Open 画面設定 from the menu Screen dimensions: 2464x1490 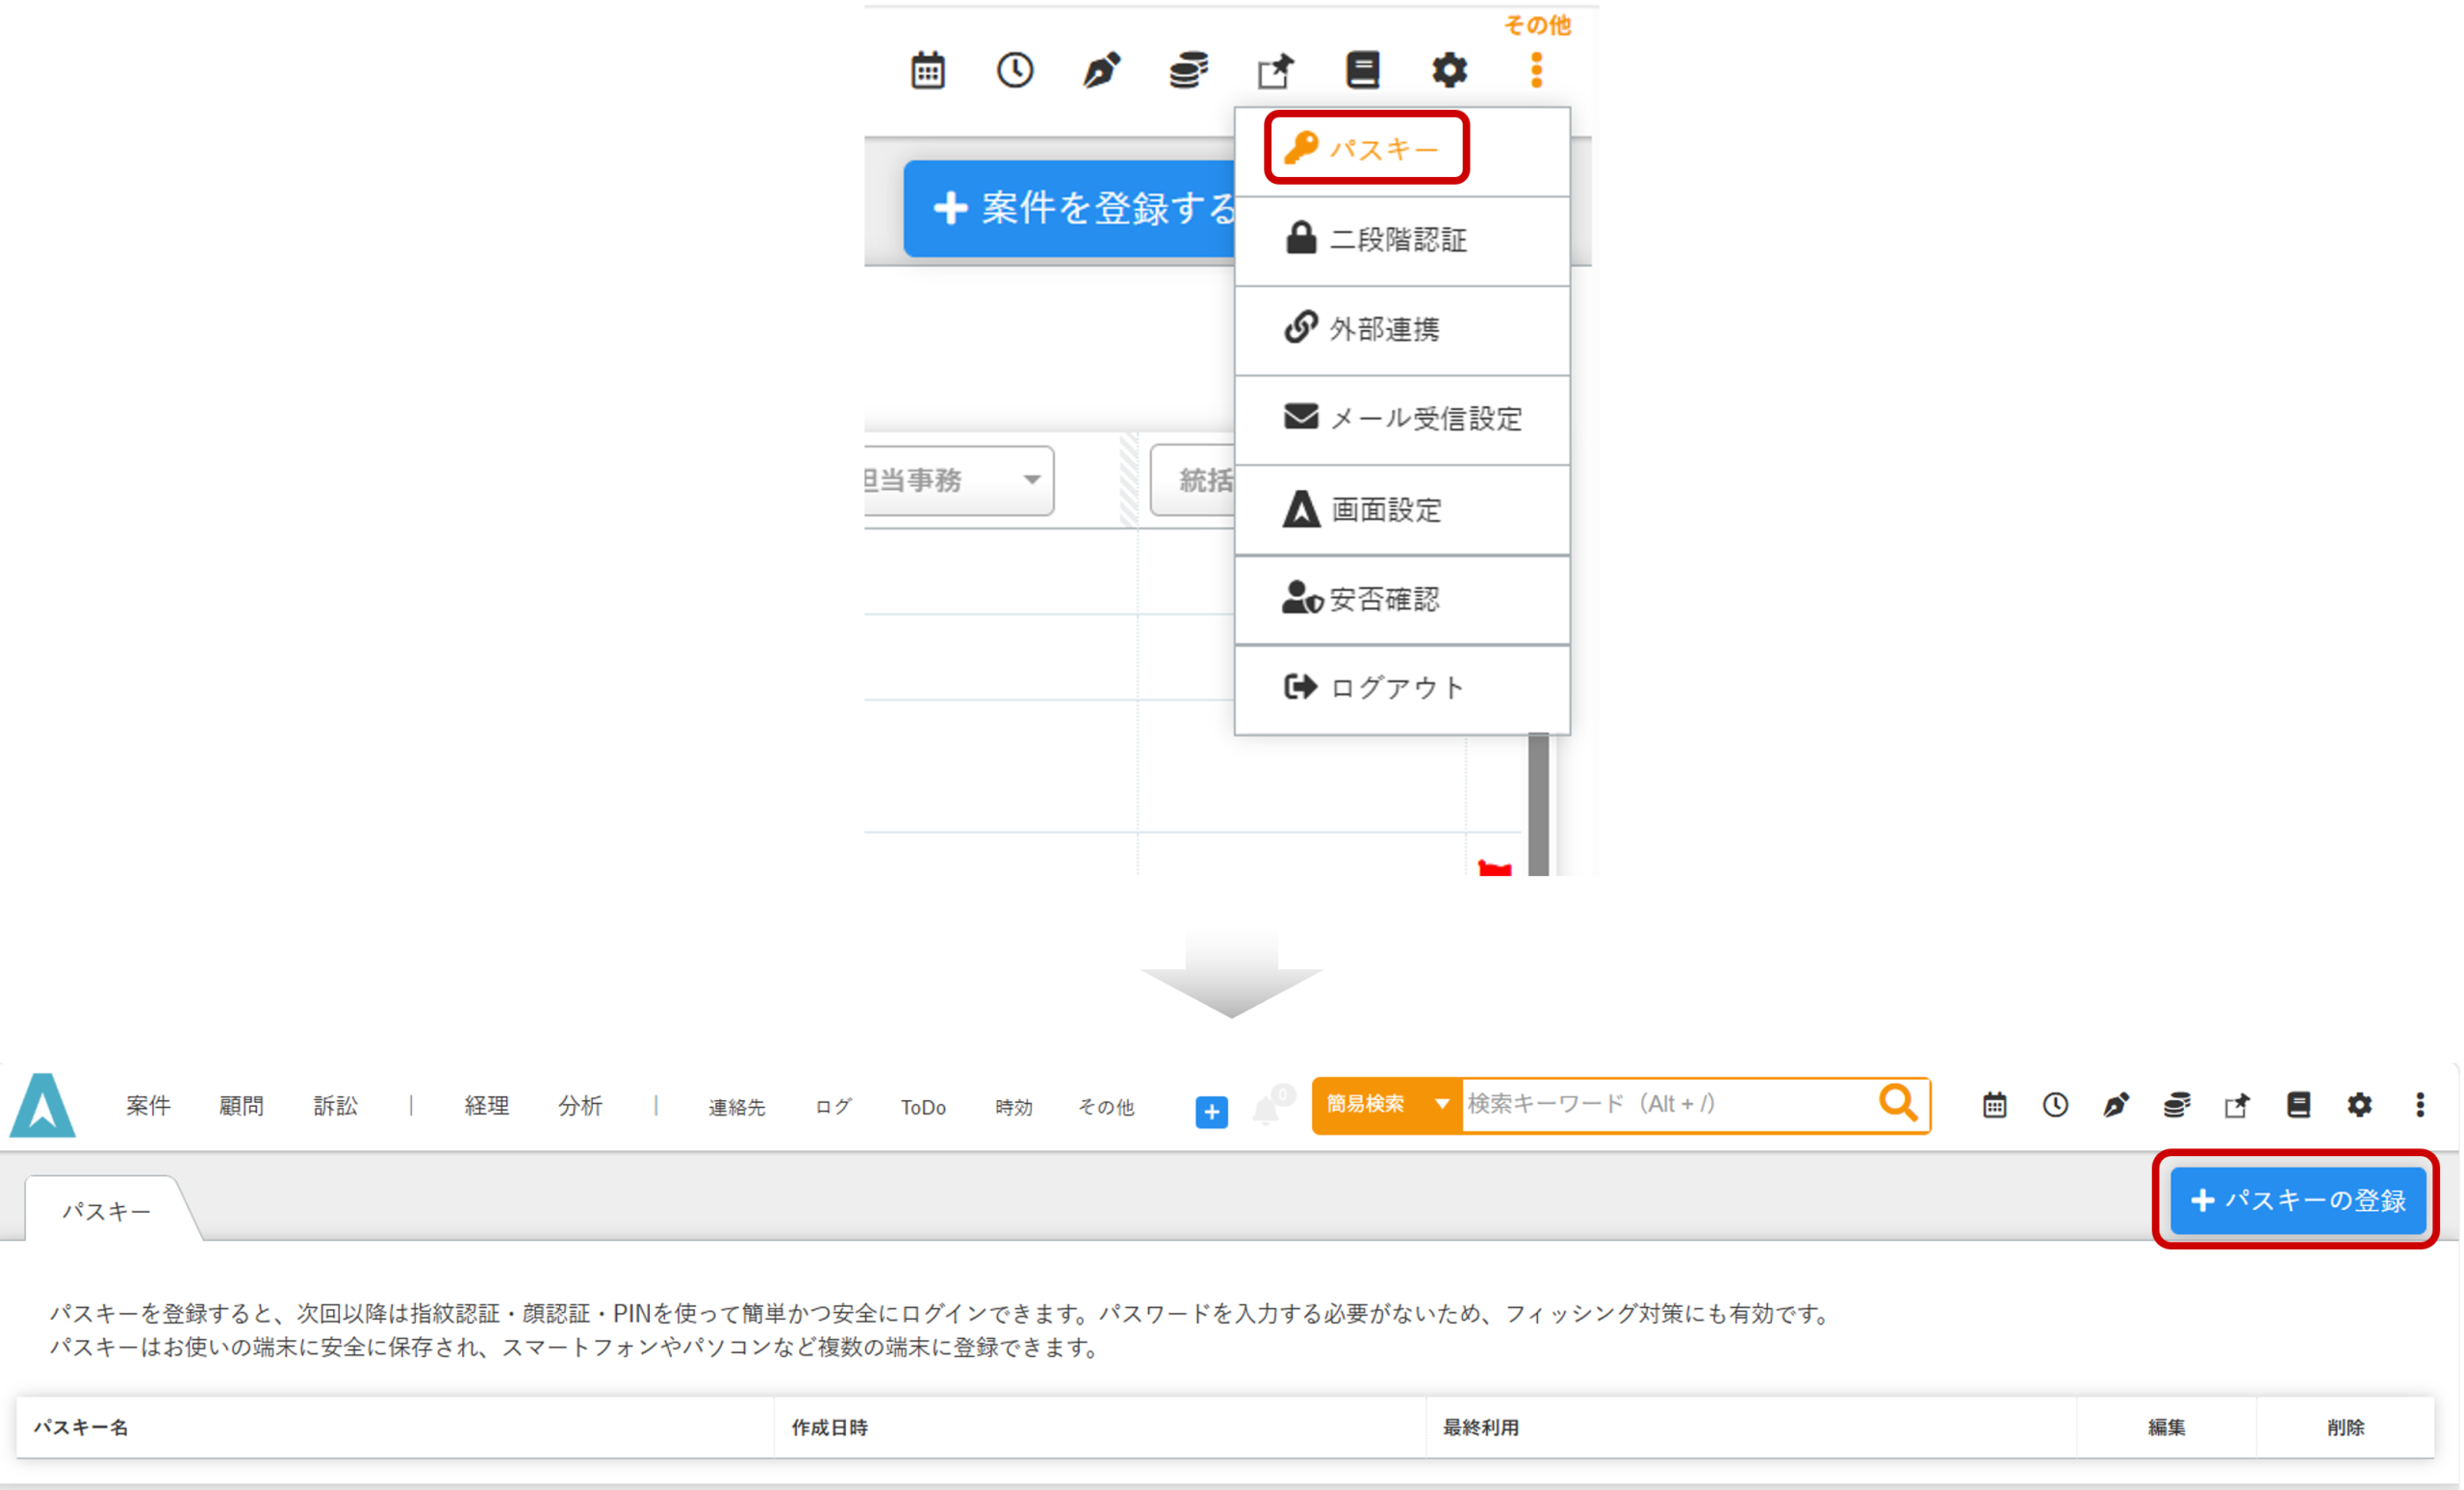(1401, 509)
